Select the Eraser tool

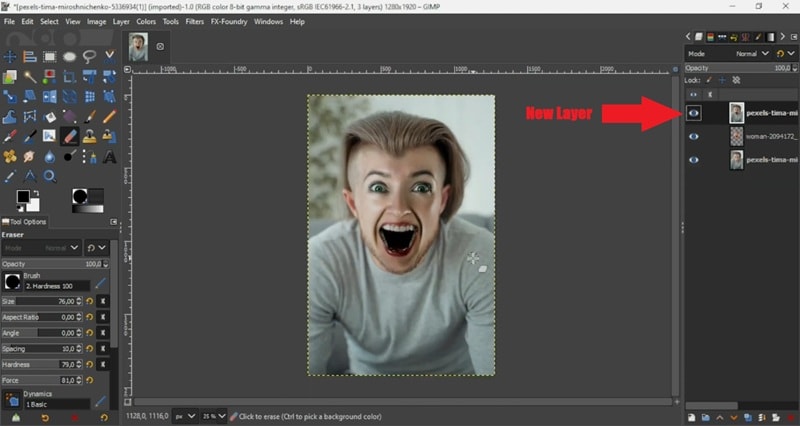click(x=69, y=136)
